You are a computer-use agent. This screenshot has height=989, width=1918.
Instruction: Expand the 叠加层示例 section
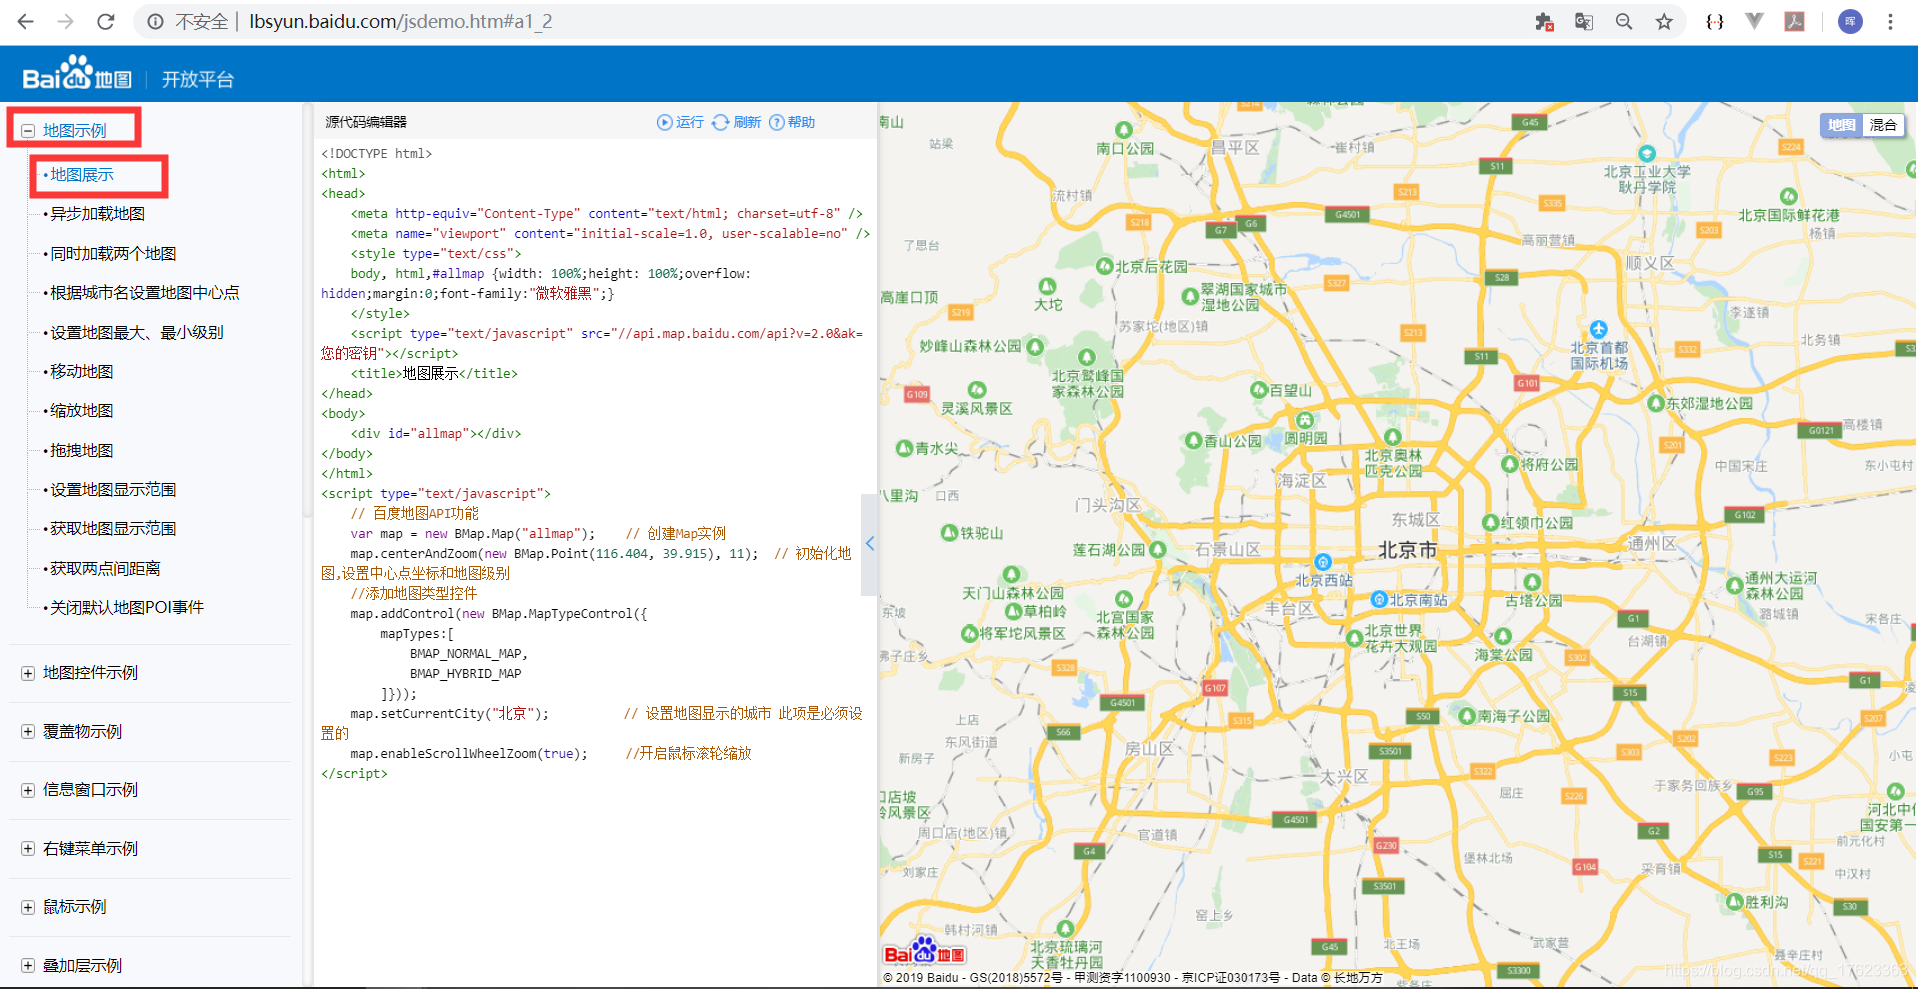click(28, 965)
